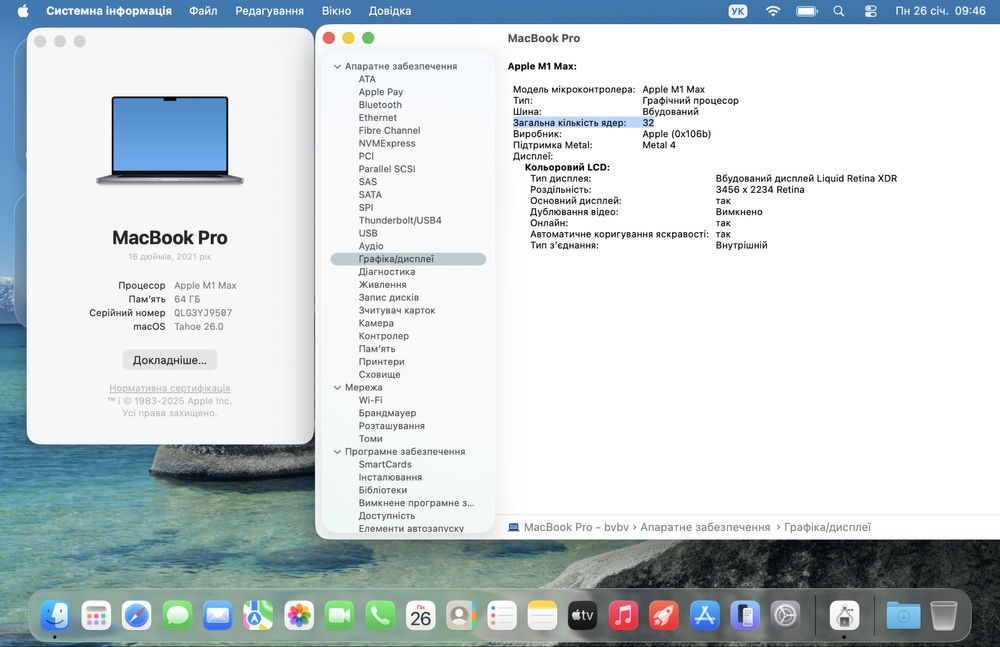Open the green Phone app in Dock

pyautogui.click(x=380, y=616)
